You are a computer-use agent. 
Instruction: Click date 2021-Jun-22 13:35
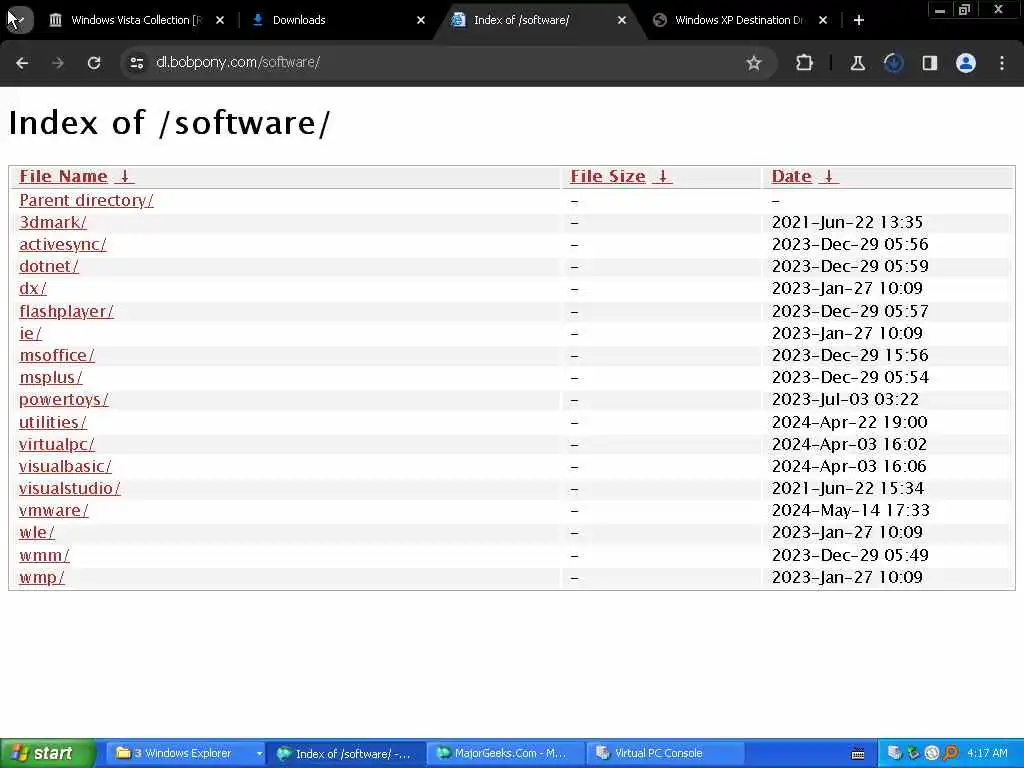pyautogui.click(x=847, y=223)
